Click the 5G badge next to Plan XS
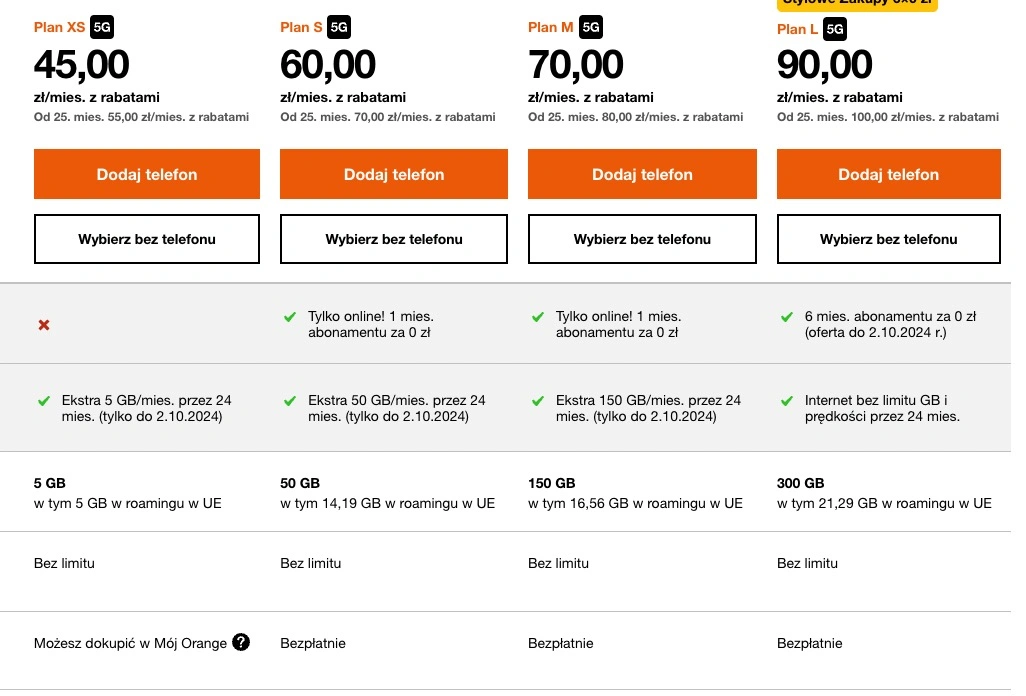The height and width of the screenshot is (696, 1026). 102,27
